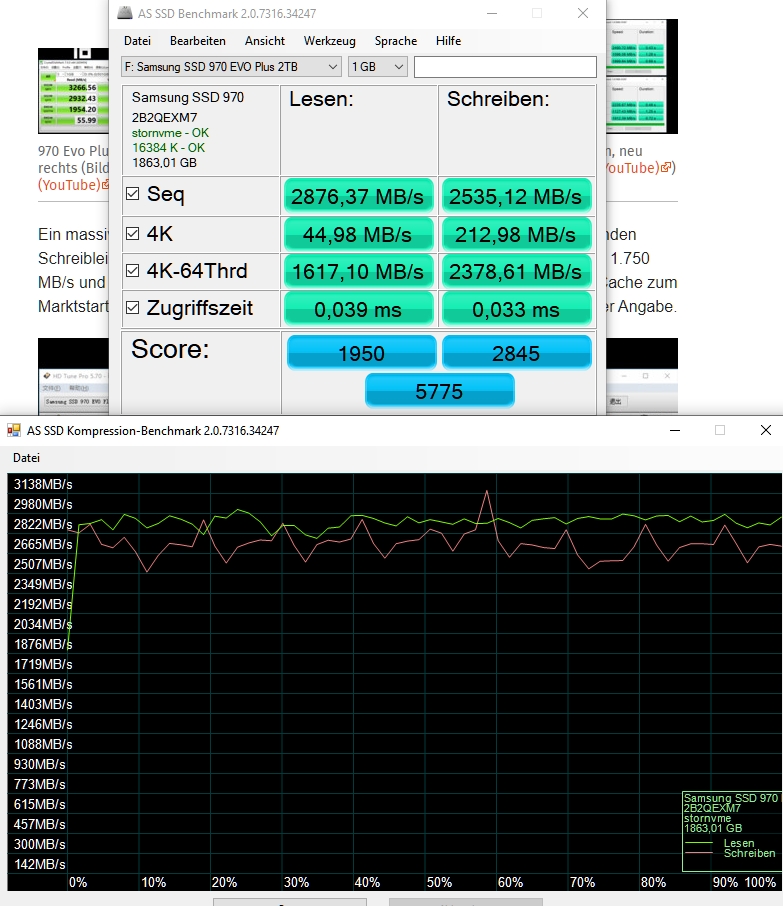Click 4K write result 212,98 MB/s
Image resolution: width=783 pixels, height=906 pixels.
pyautogui.click(x=516, y=234)
